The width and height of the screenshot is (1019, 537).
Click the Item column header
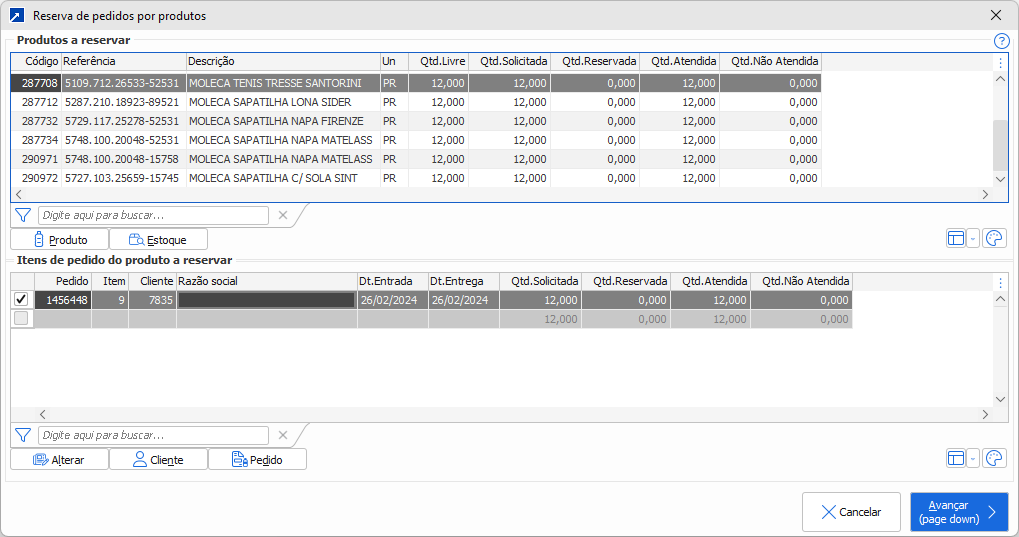[110, 282]
